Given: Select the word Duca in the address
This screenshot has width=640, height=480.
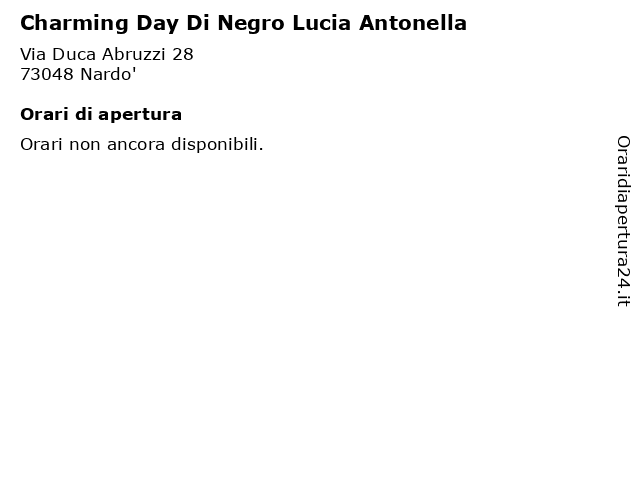Looking at the screenshot, I should [74, 54].
